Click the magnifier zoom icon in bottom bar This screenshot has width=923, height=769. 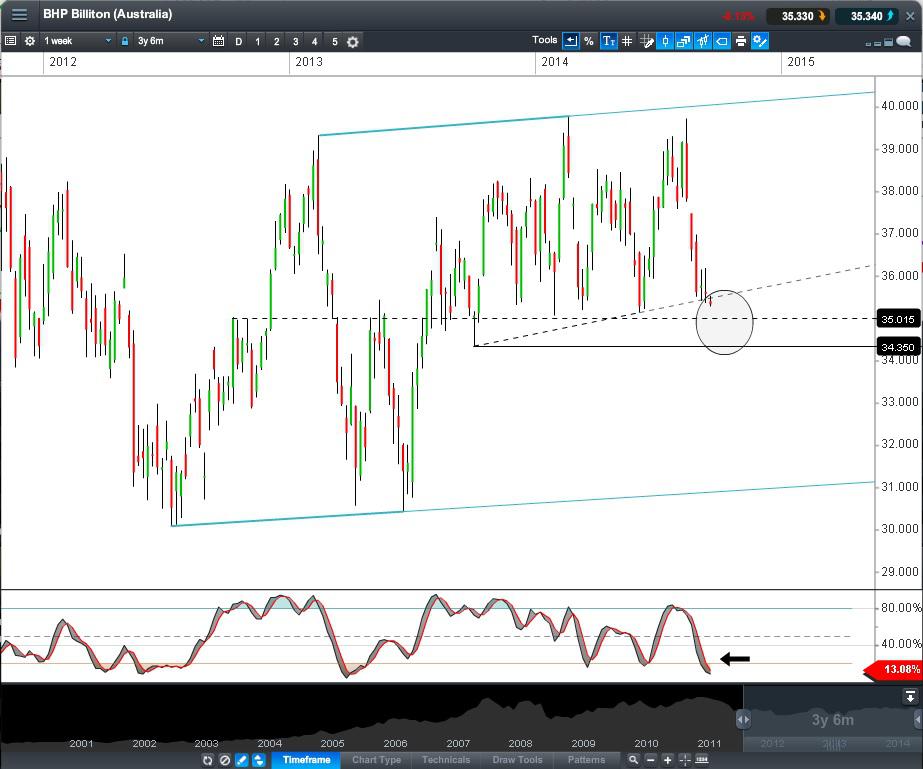pyautogui.click(x=633, y=760)
